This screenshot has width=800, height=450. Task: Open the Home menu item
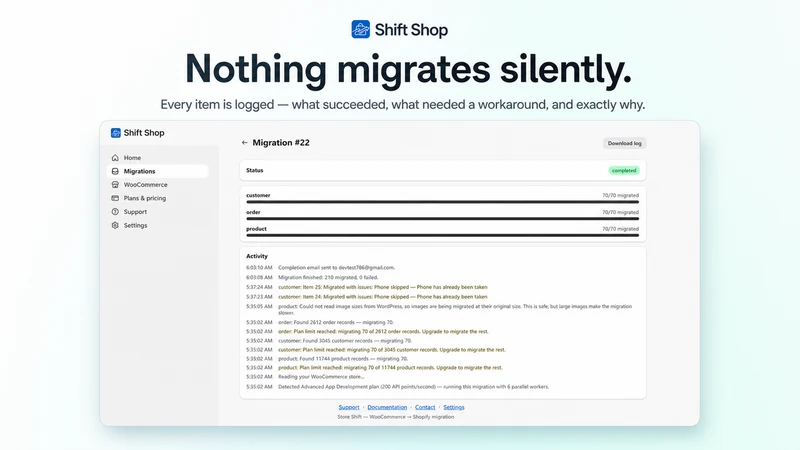[158, 158]
